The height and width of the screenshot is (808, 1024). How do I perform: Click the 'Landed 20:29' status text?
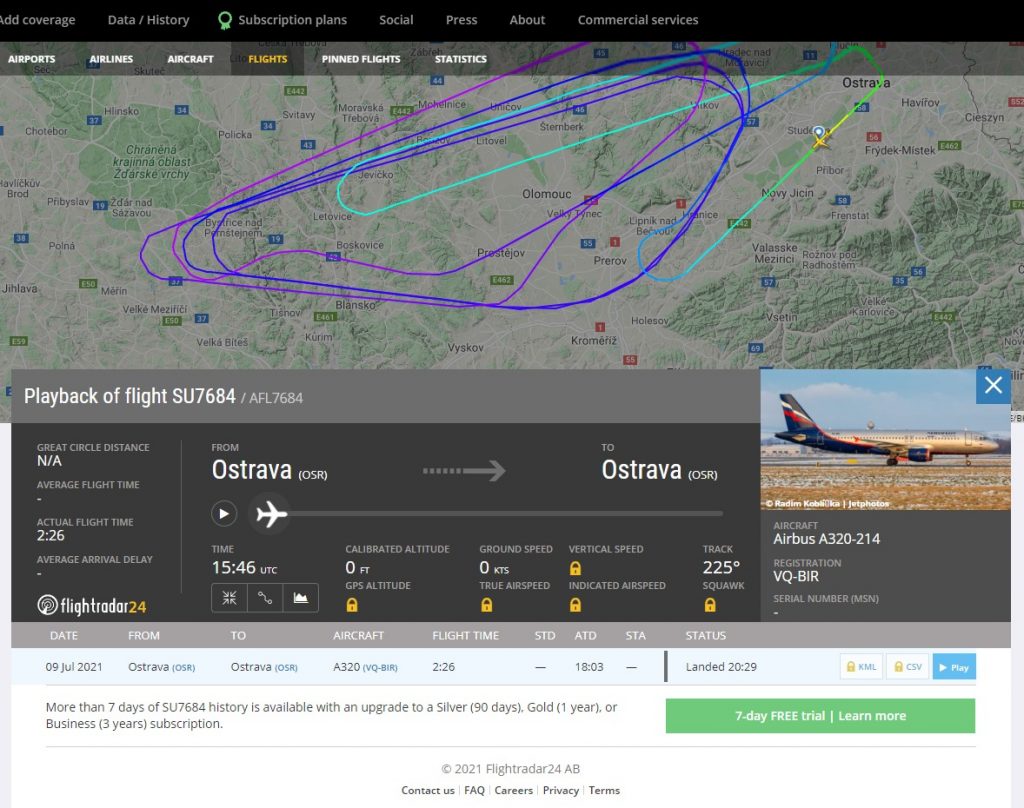pyautogui.click(x=721, y=667)
